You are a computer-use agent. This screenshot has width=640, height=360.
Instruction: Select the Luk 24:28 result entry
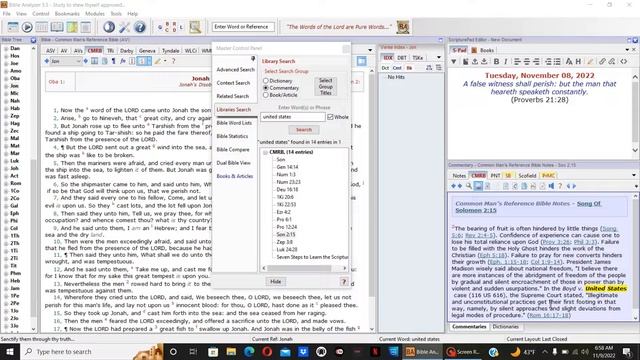[287, 249]
